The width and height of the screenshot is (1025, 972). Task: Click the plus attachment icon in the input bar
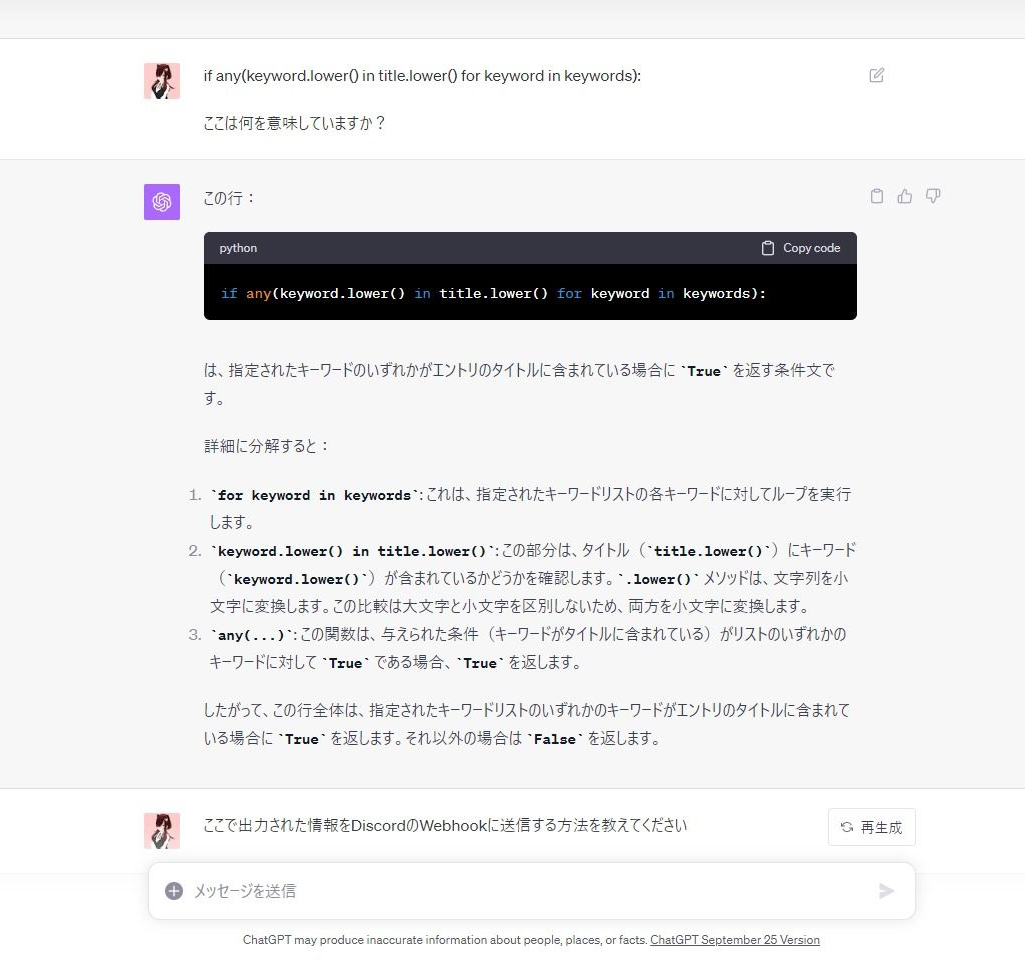[176, 890]
